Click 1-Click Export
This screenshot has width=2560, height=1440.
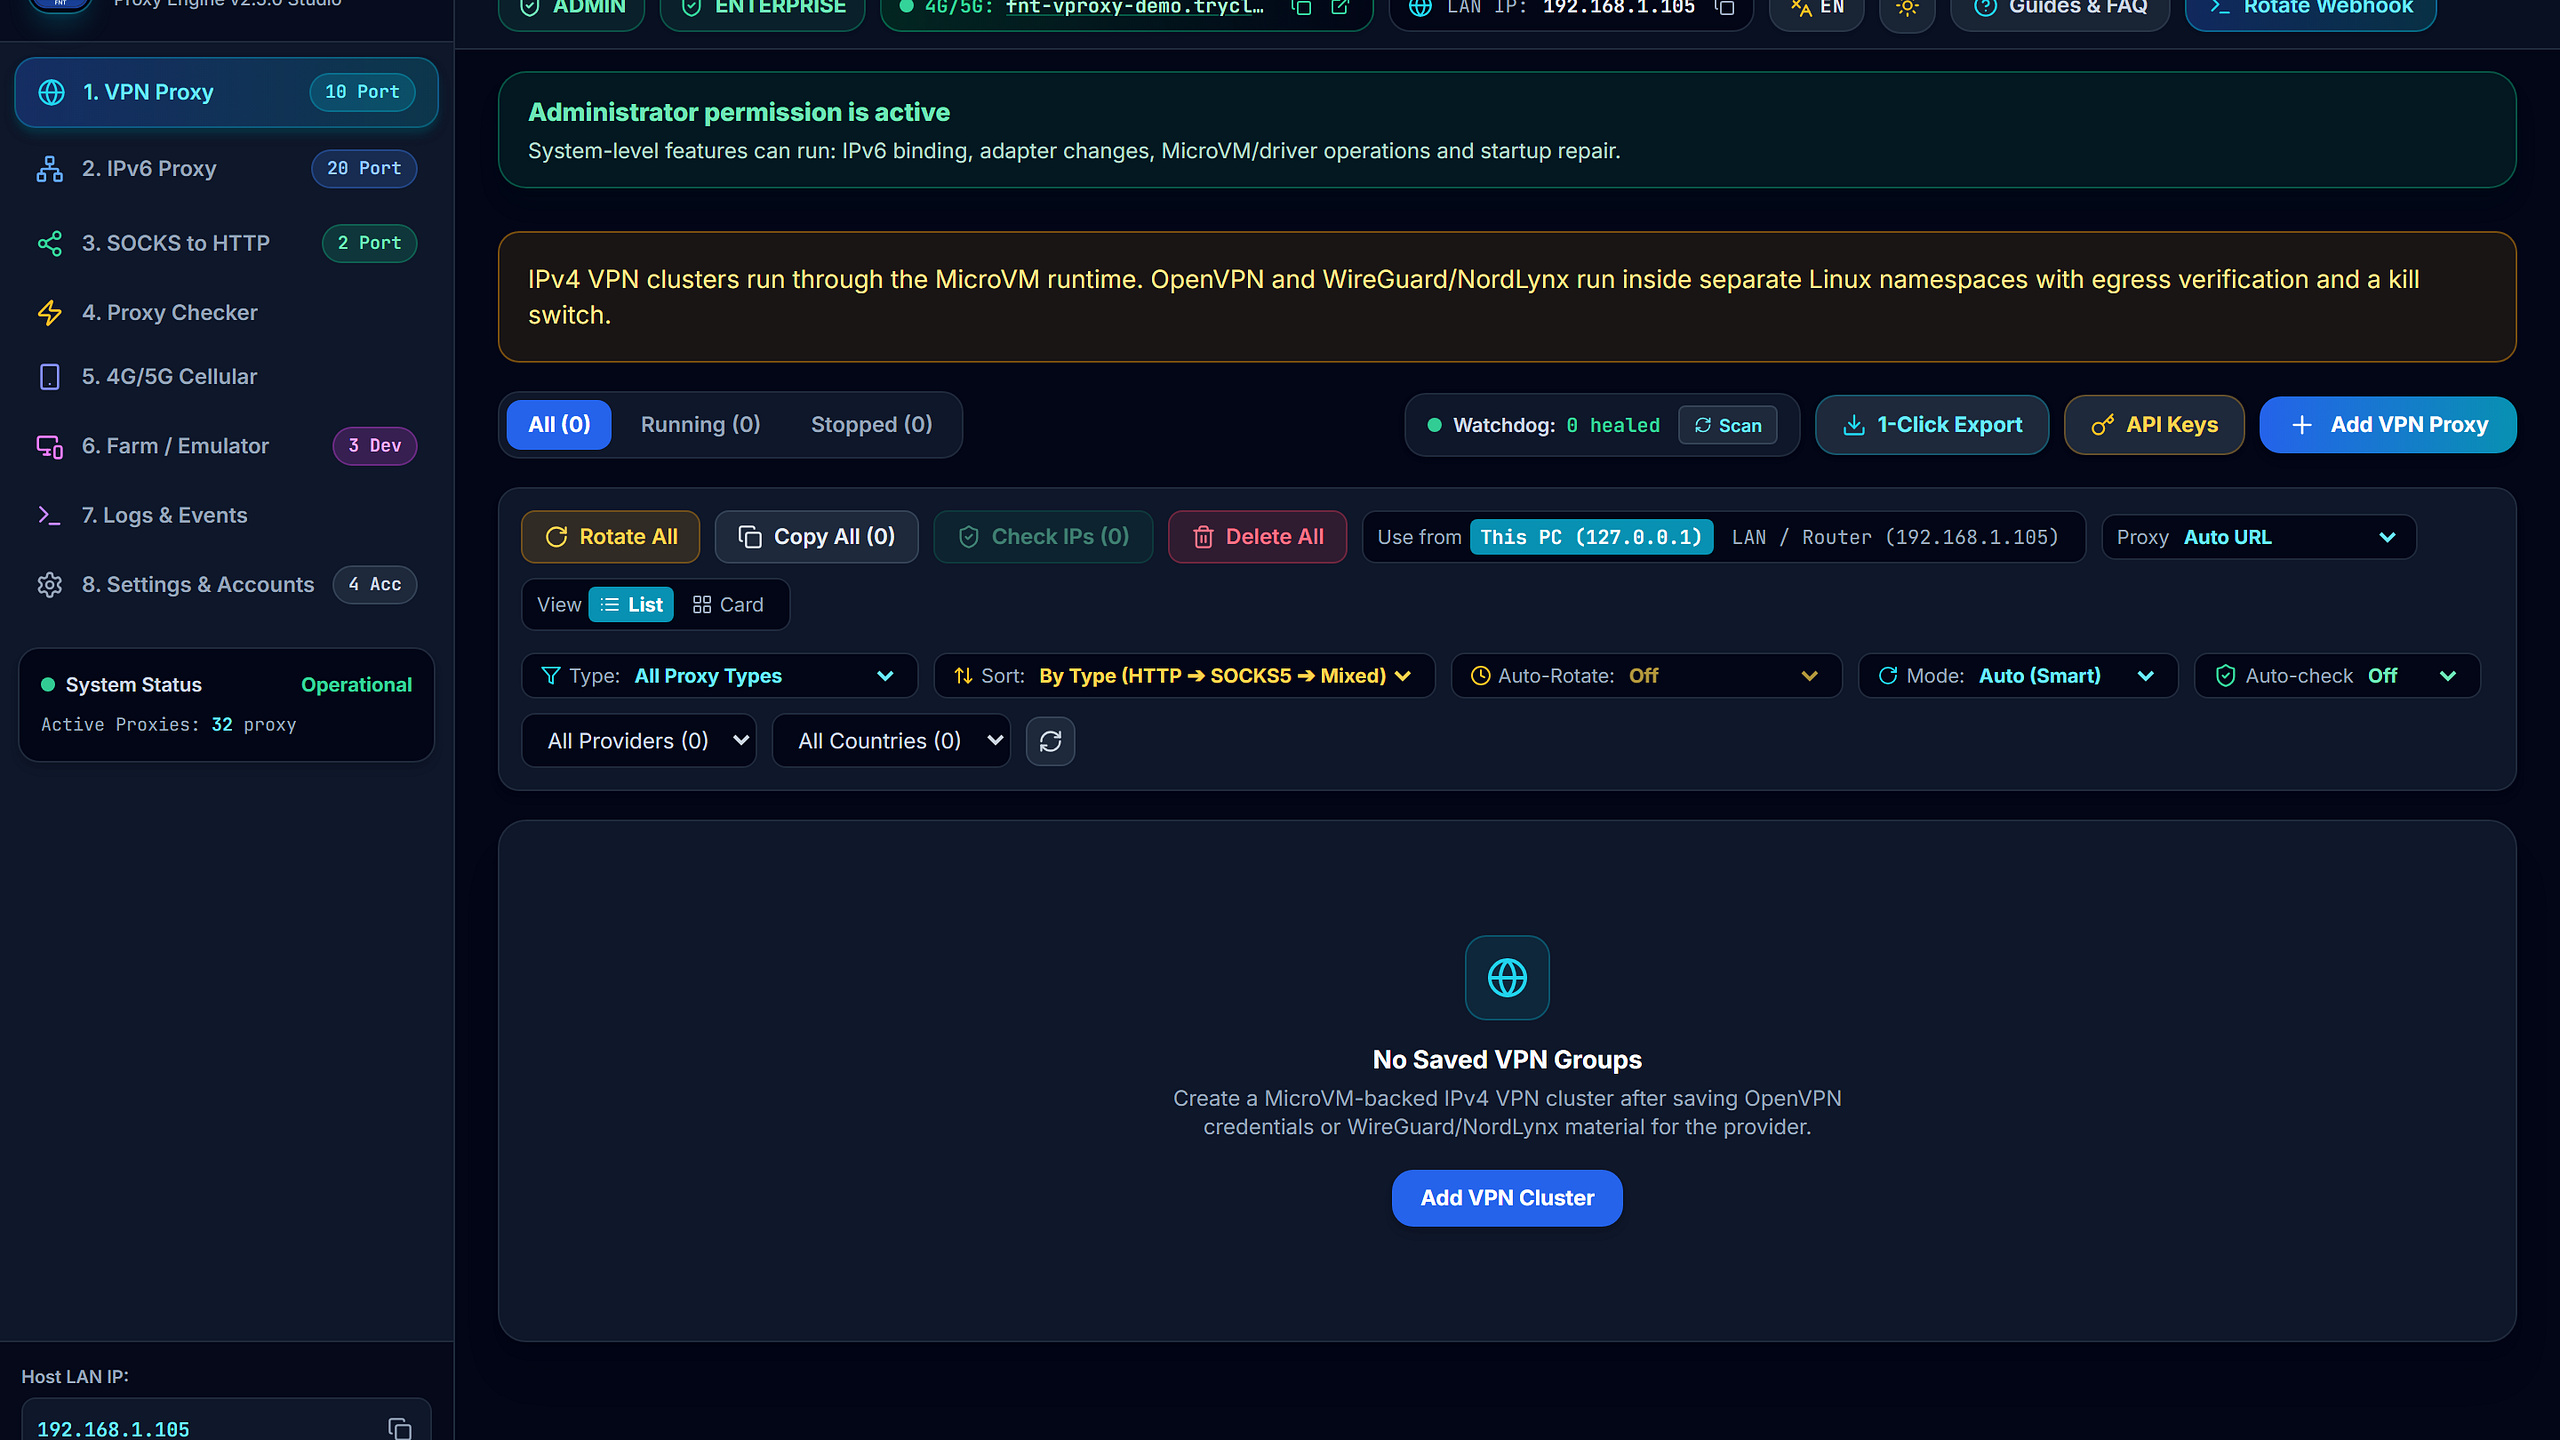[x=1932, y=425]
